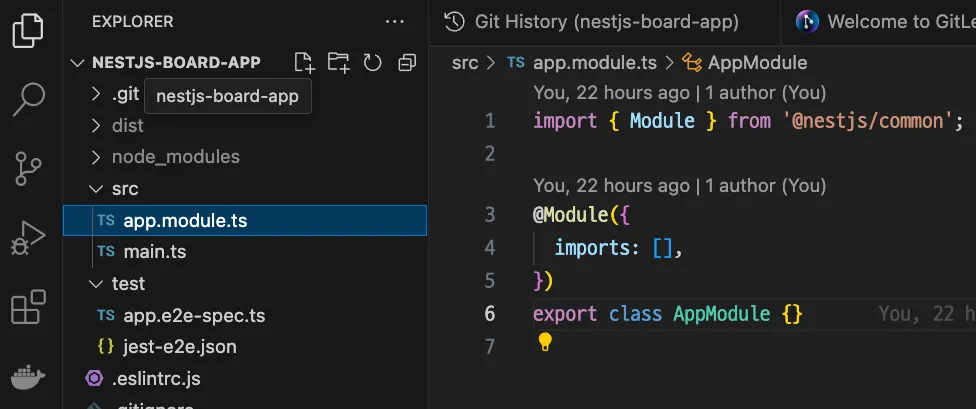
Task: Create a new file in NESTJS-BOARD-APP
Action: pyautogui.click(x=304, y=62)
